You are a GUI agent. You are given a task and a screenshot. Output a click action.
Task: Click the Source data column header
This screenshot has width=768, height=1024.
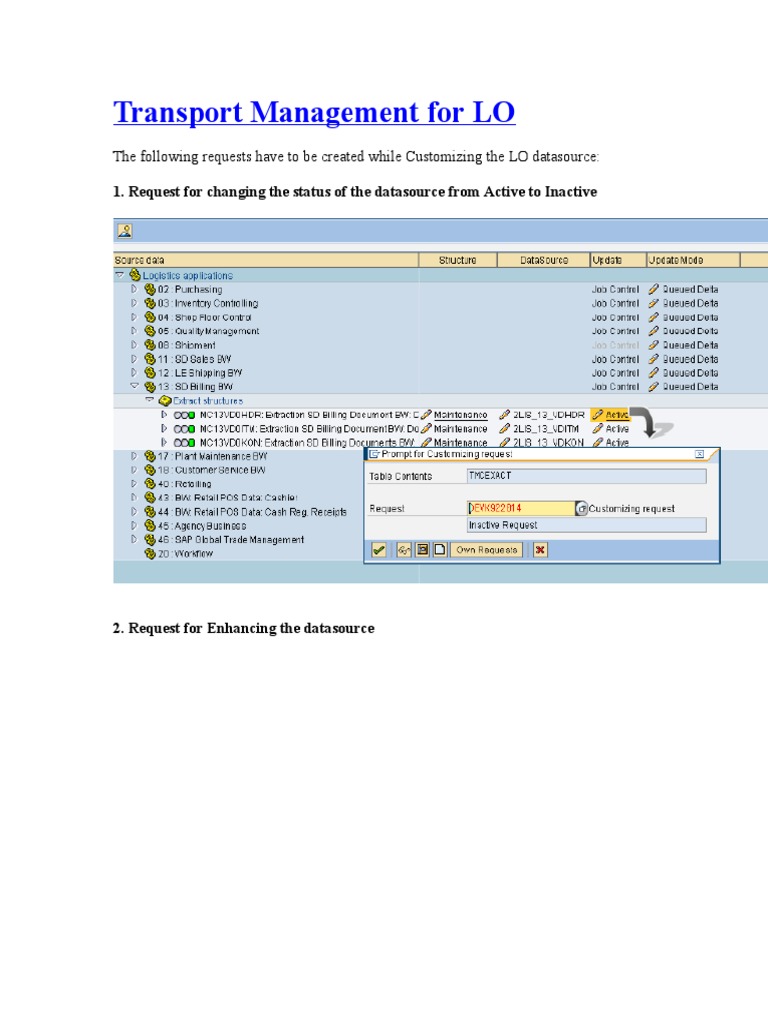tap(266, 260)
